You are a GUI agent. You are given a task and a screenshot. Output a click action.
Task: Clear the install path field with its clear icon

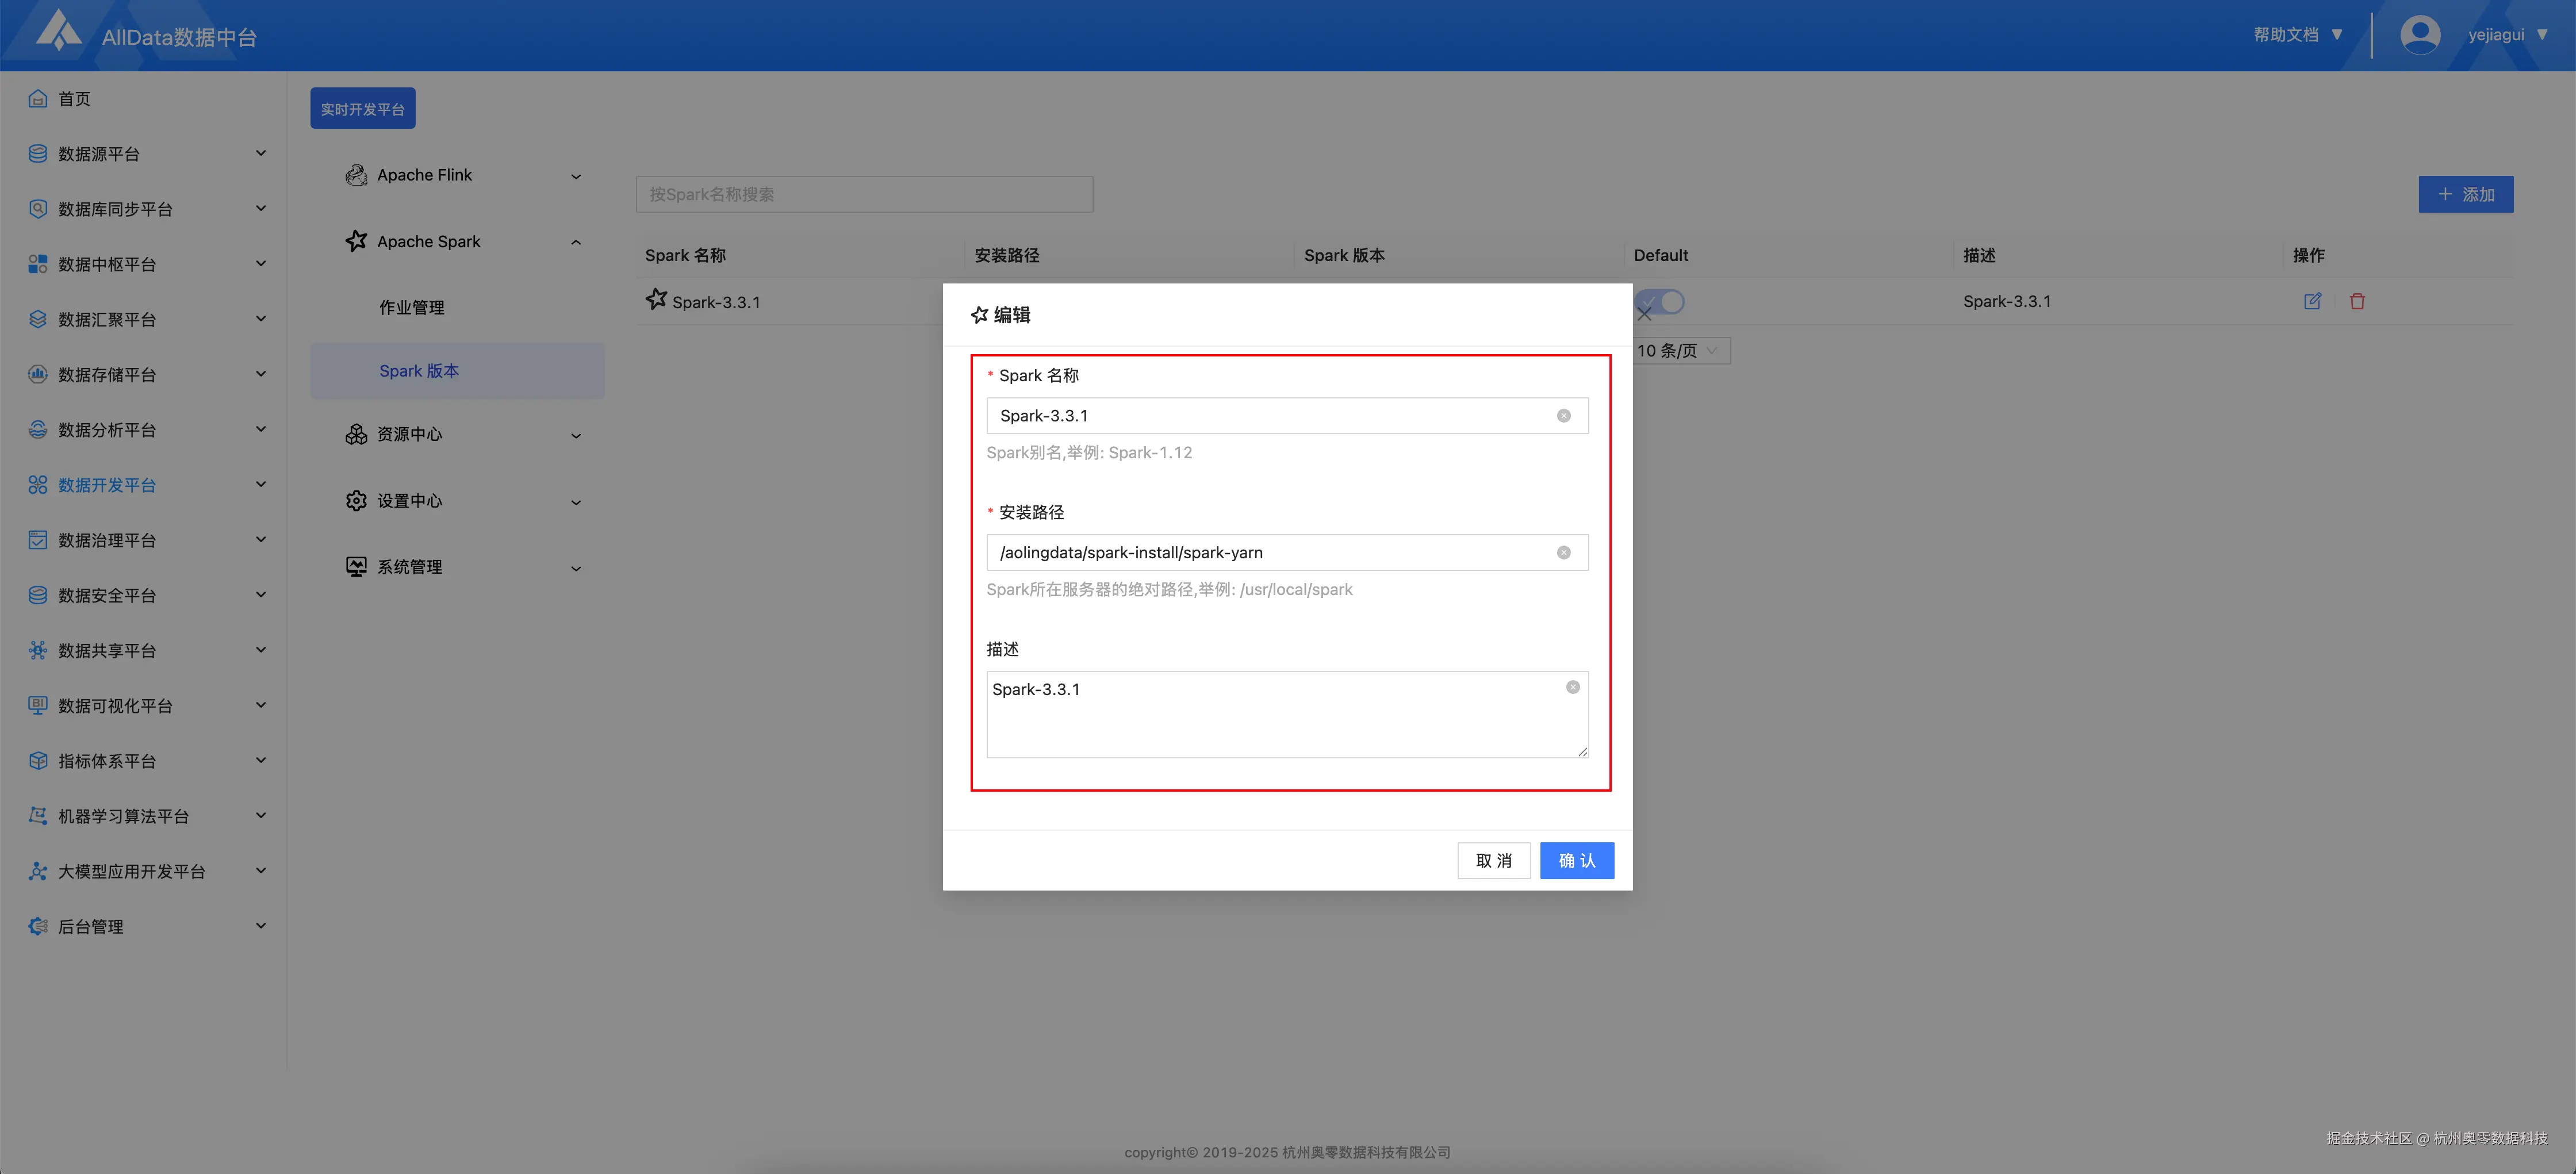pyautogui.click(x=1563, y=553)
